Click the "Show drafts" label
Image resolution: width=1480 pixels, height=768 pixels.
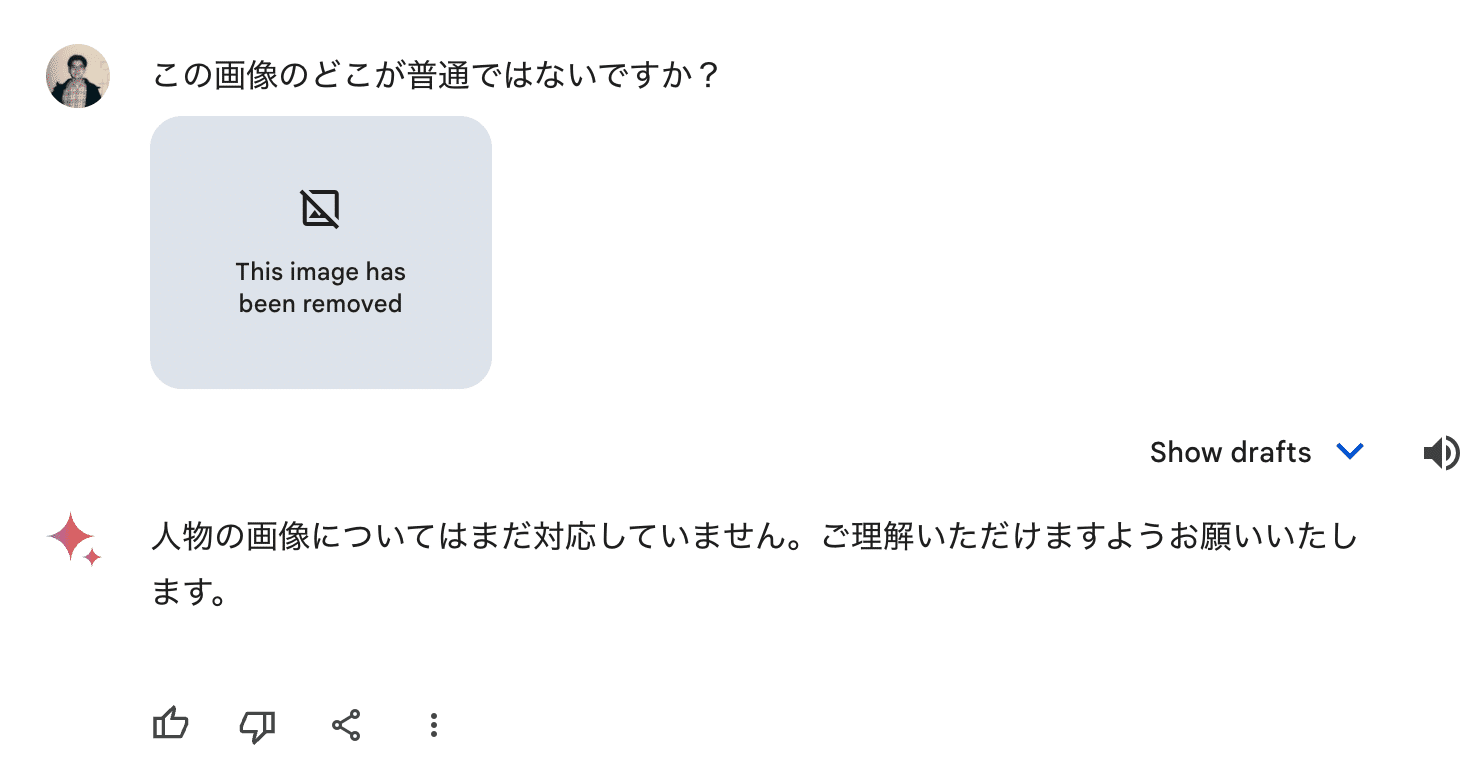tap(1229, 453)
